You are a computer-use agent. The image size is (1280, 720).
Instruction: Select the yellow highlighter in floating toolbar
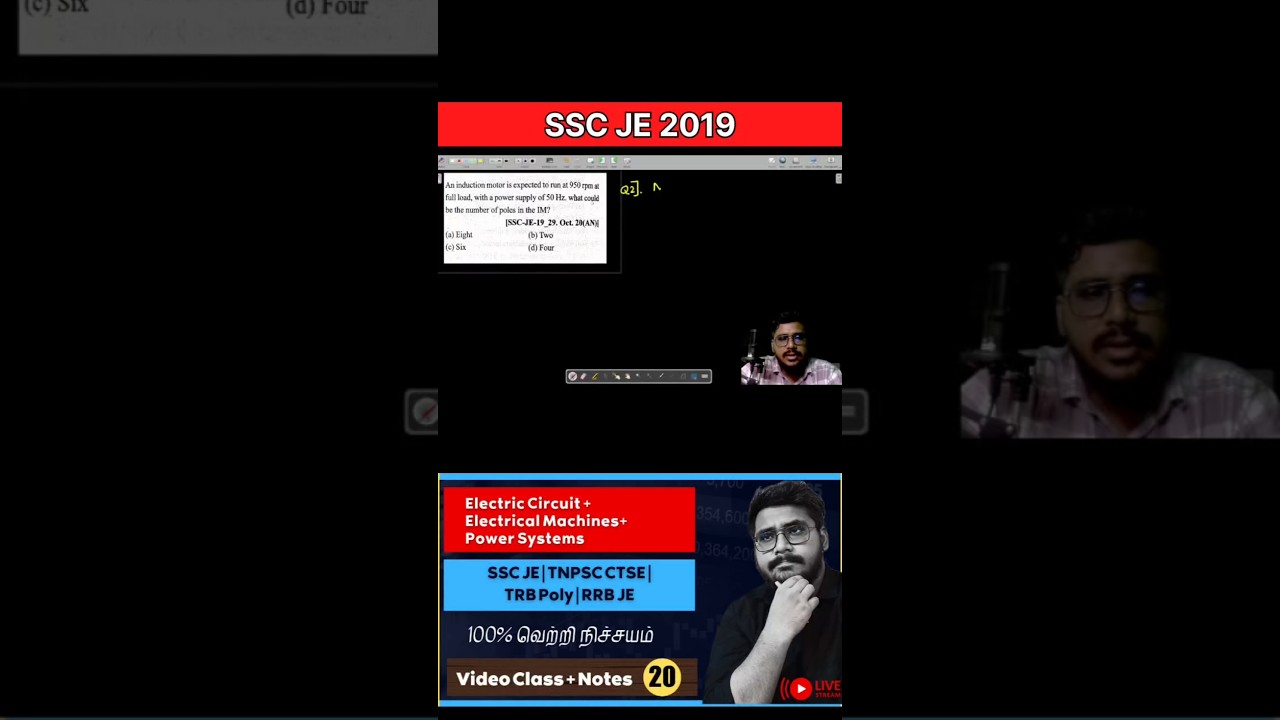point(595,376)
